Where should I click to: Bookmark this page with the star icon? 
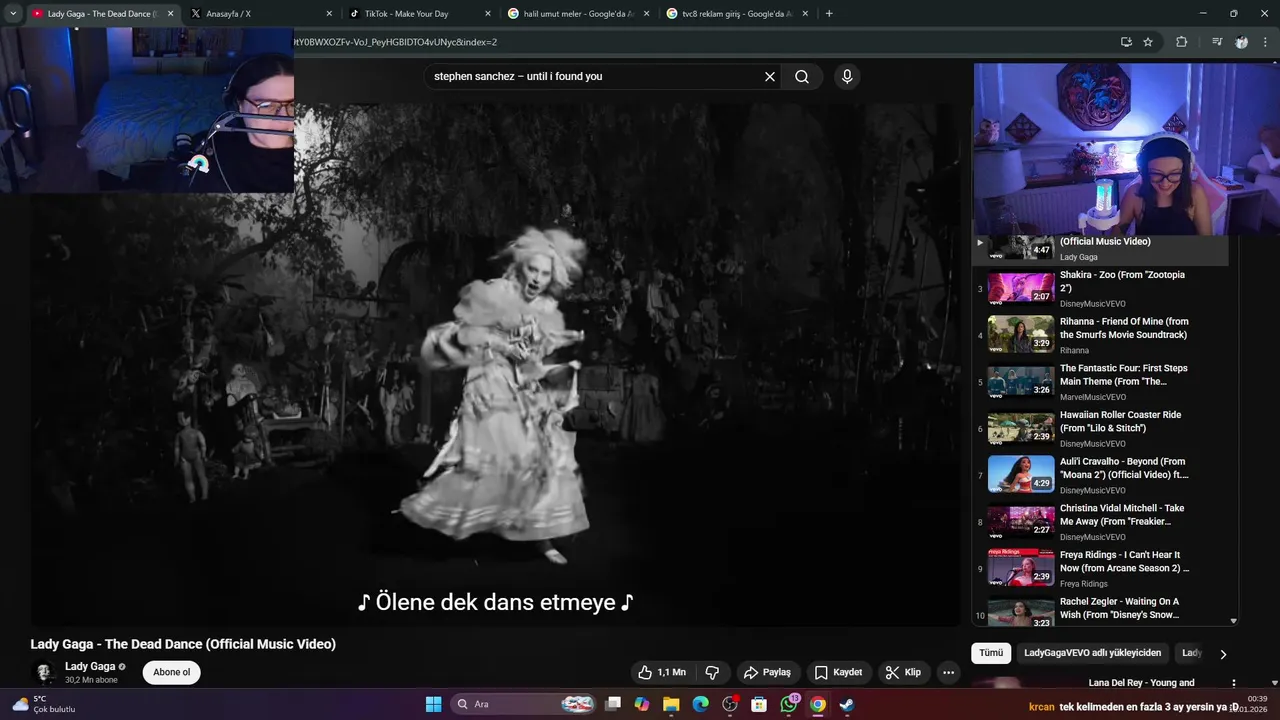click(x=1148, y=42)
